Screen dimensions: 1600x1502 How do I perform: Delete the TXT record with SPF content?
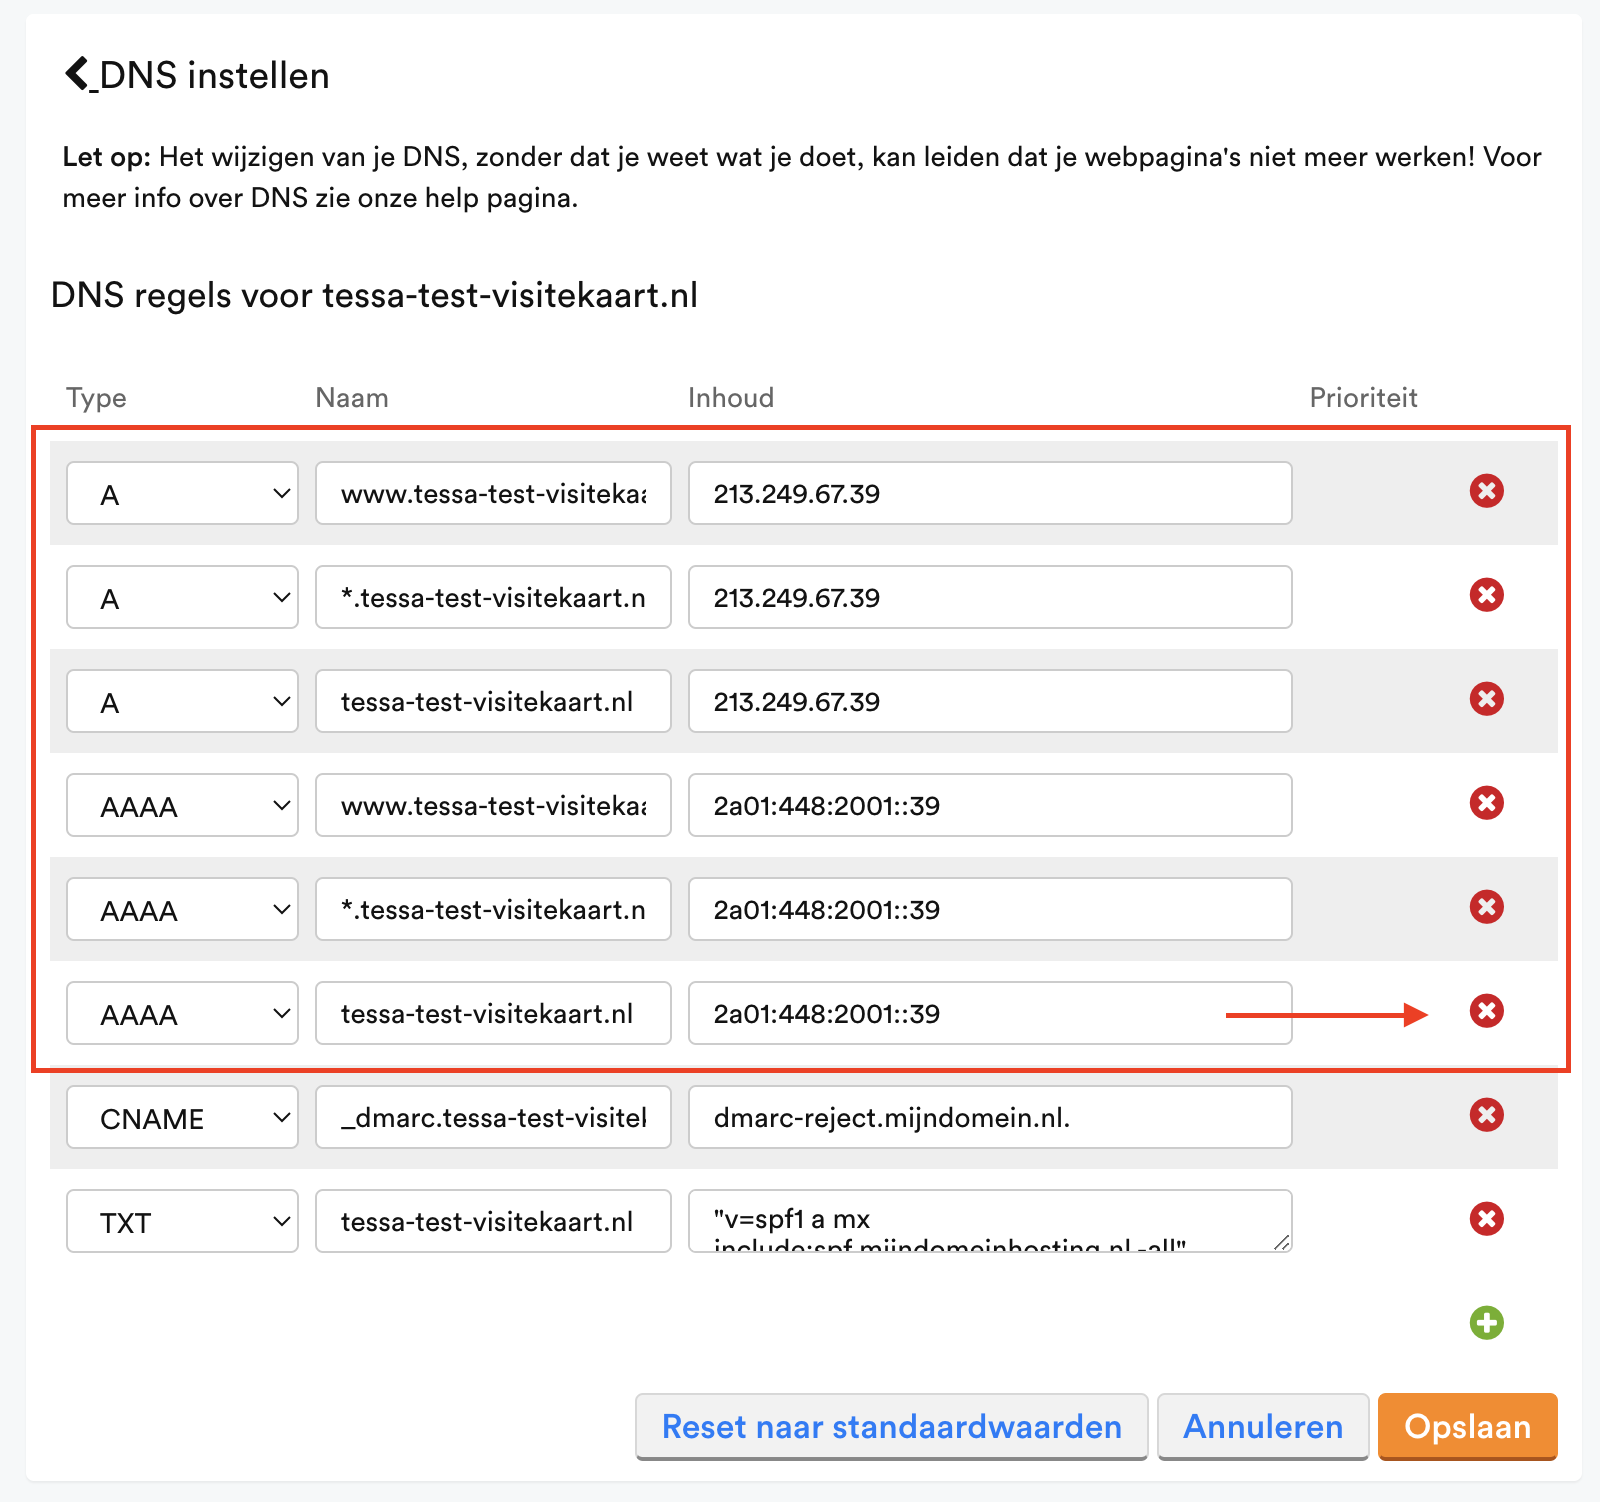(1487, 1219)
